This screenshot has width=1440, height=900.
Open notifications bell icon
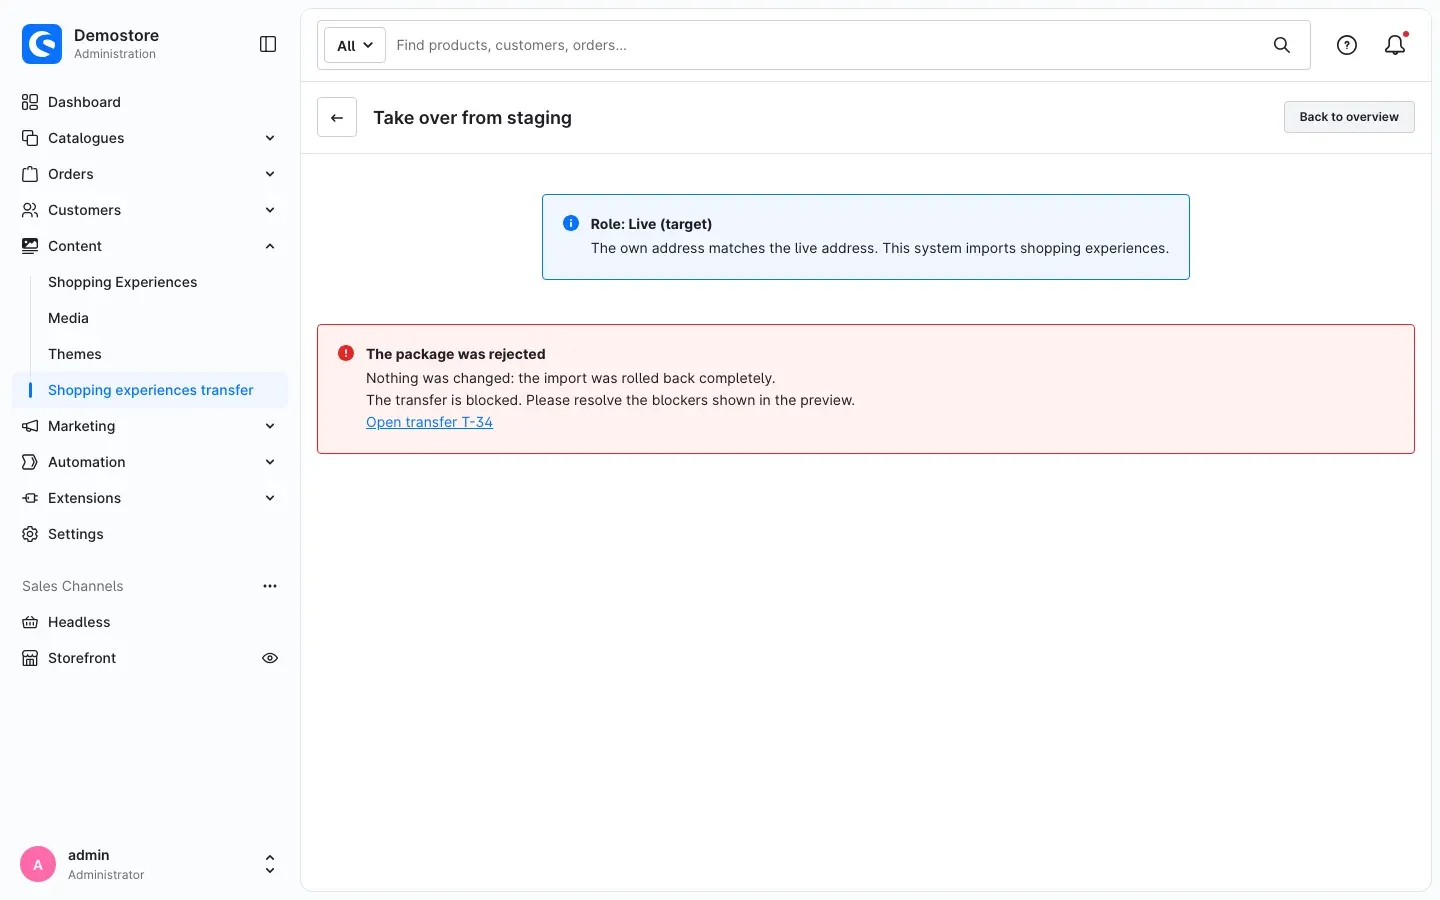[1395, 45]
